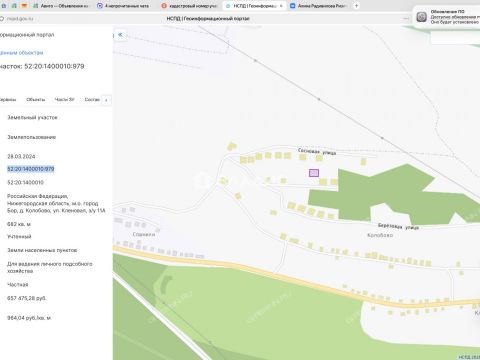Select the Части ЗУ tab
The image size is (480, 360).
[x=64, y=100]
